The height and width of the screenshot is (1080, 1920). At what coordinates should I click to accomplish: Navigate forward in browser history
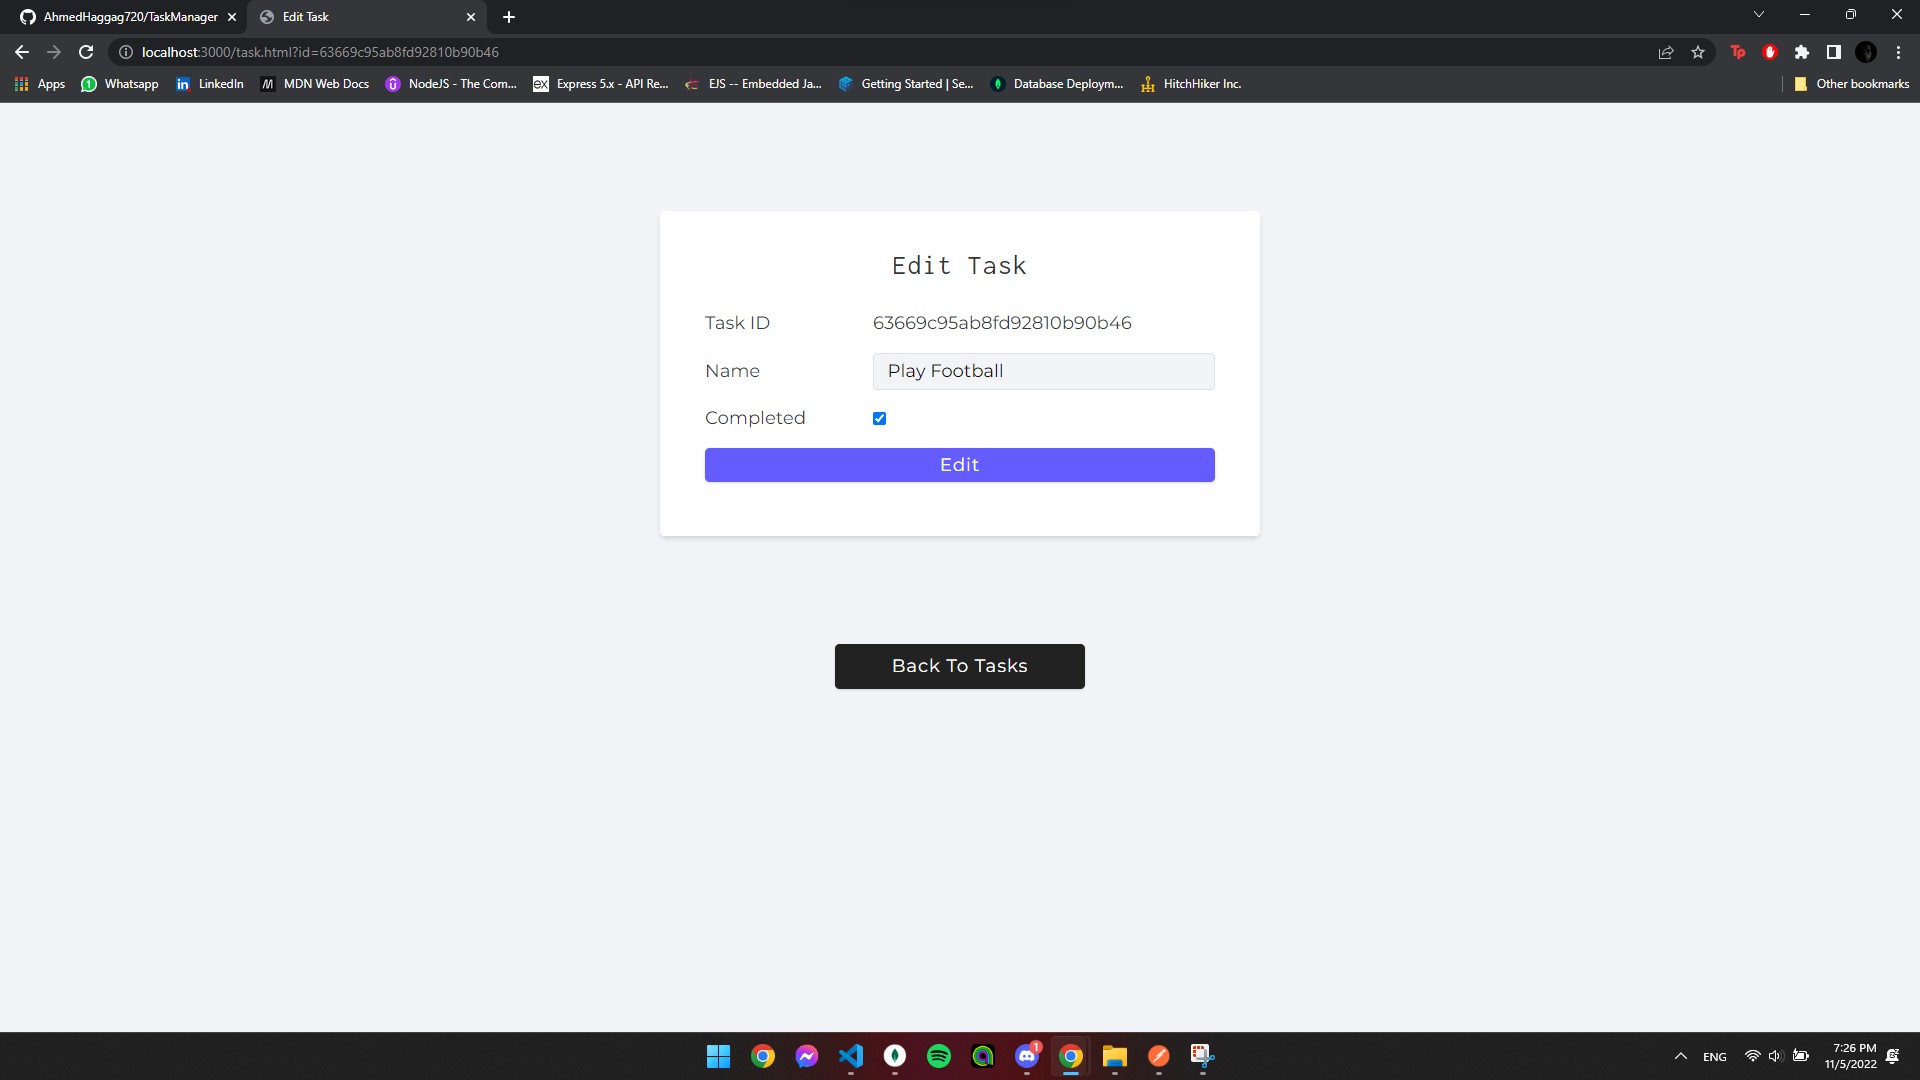(x=54, y=52)
